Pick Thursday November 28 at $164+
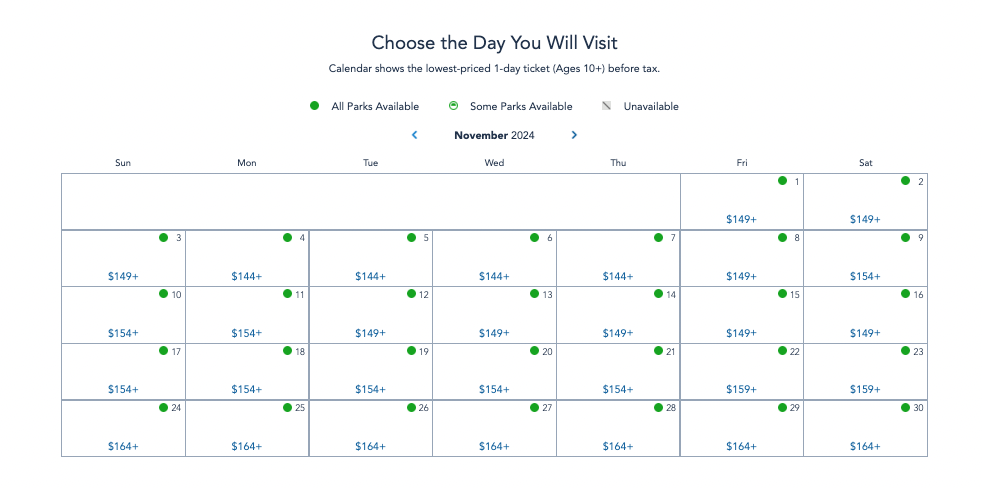The image size is (982, 488). pyautogui.click(x=618, y=428)
